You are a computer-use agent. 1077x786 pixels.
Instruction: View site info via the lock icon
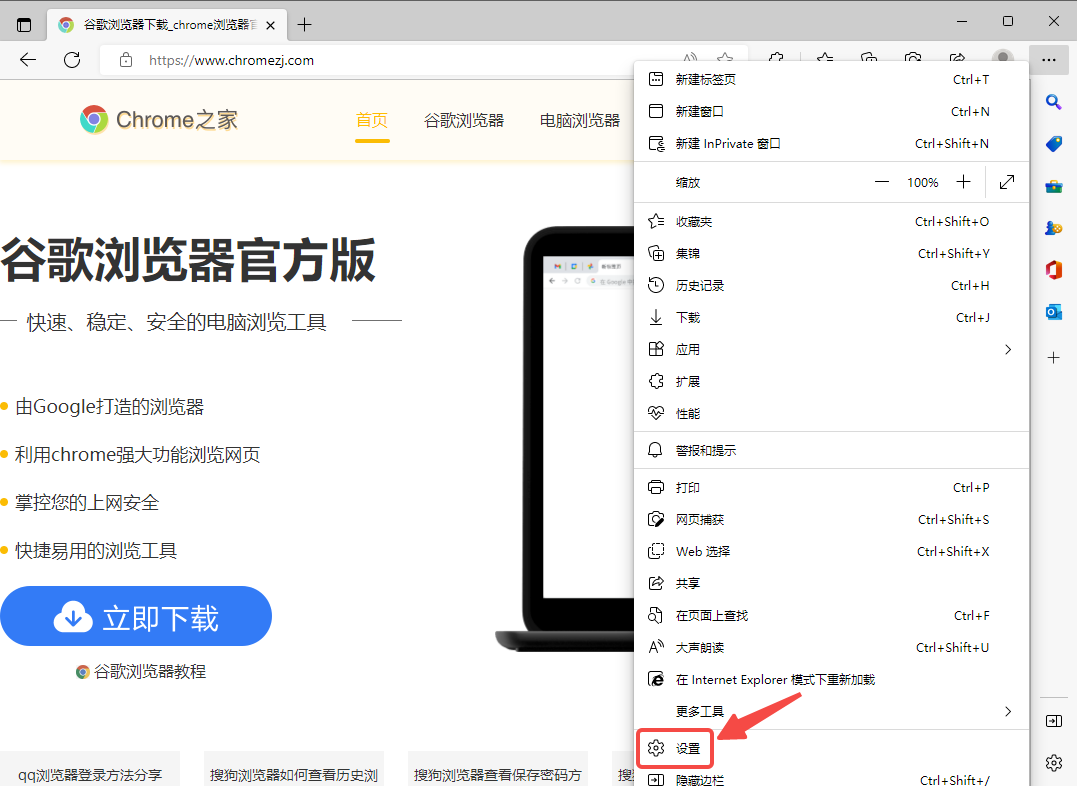coord(126,60)
